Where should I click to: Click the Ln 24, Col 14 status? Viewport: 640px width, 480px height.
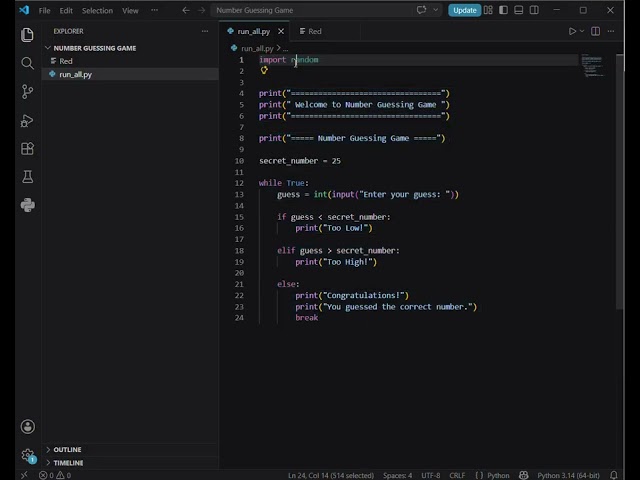(331, 476)
